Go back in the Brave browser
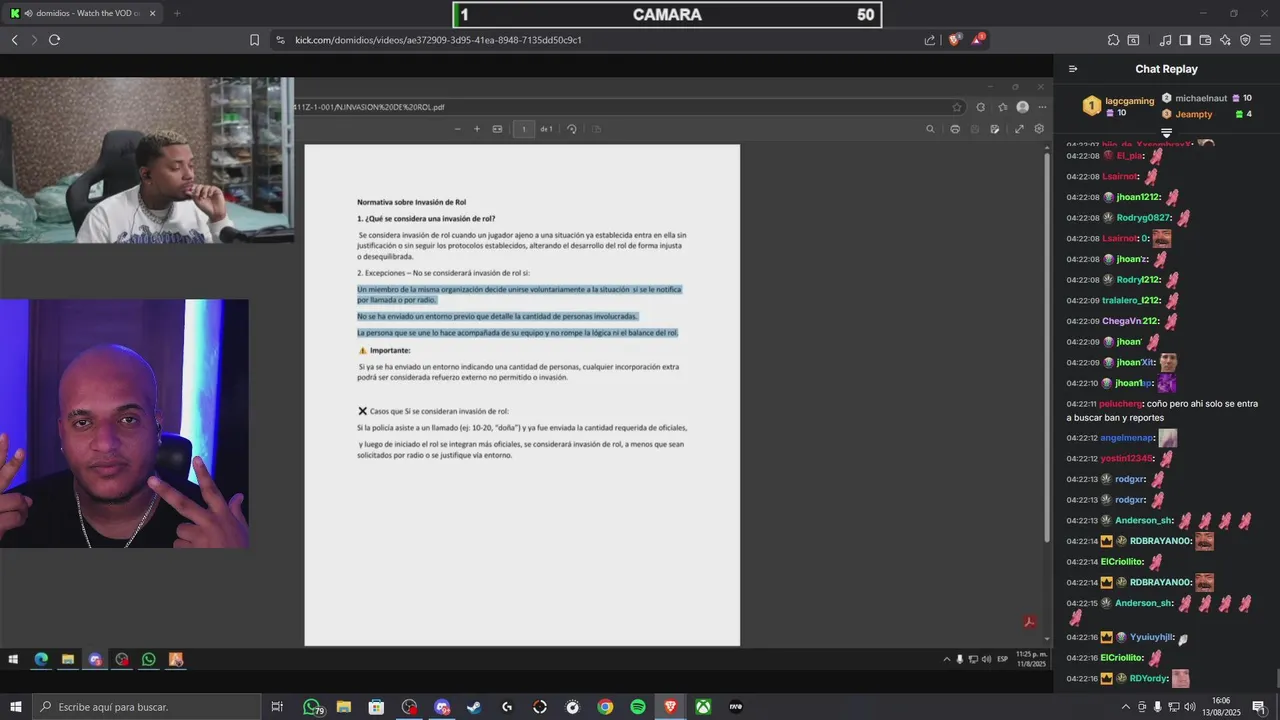1280x720 pixels. click(14, 40)
